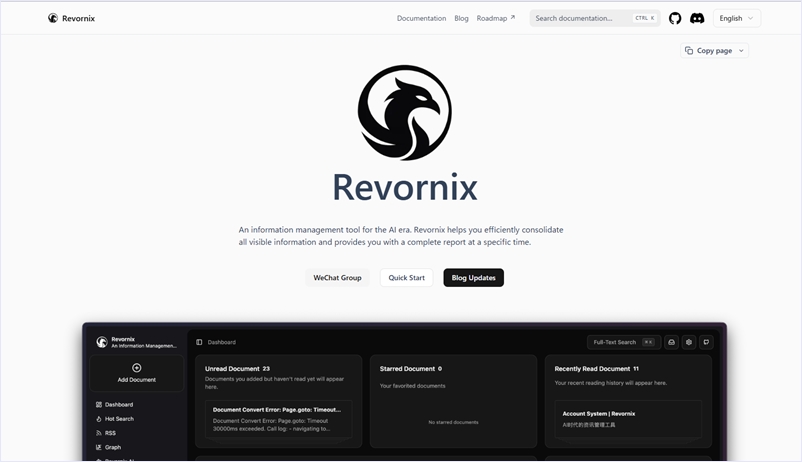Open the GitHub repository icon

[x=675, y=18]
